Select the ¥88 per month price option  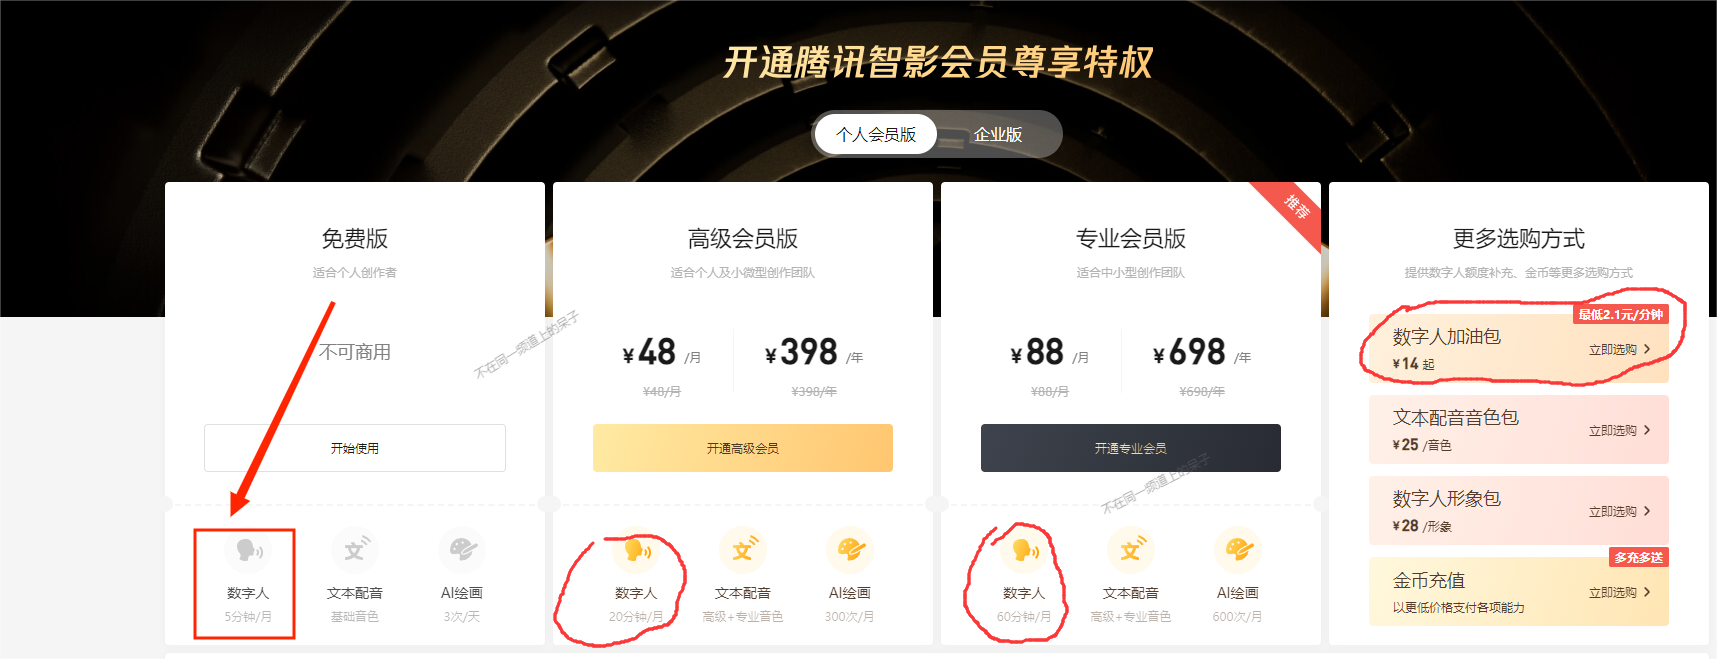point(1050,354)
